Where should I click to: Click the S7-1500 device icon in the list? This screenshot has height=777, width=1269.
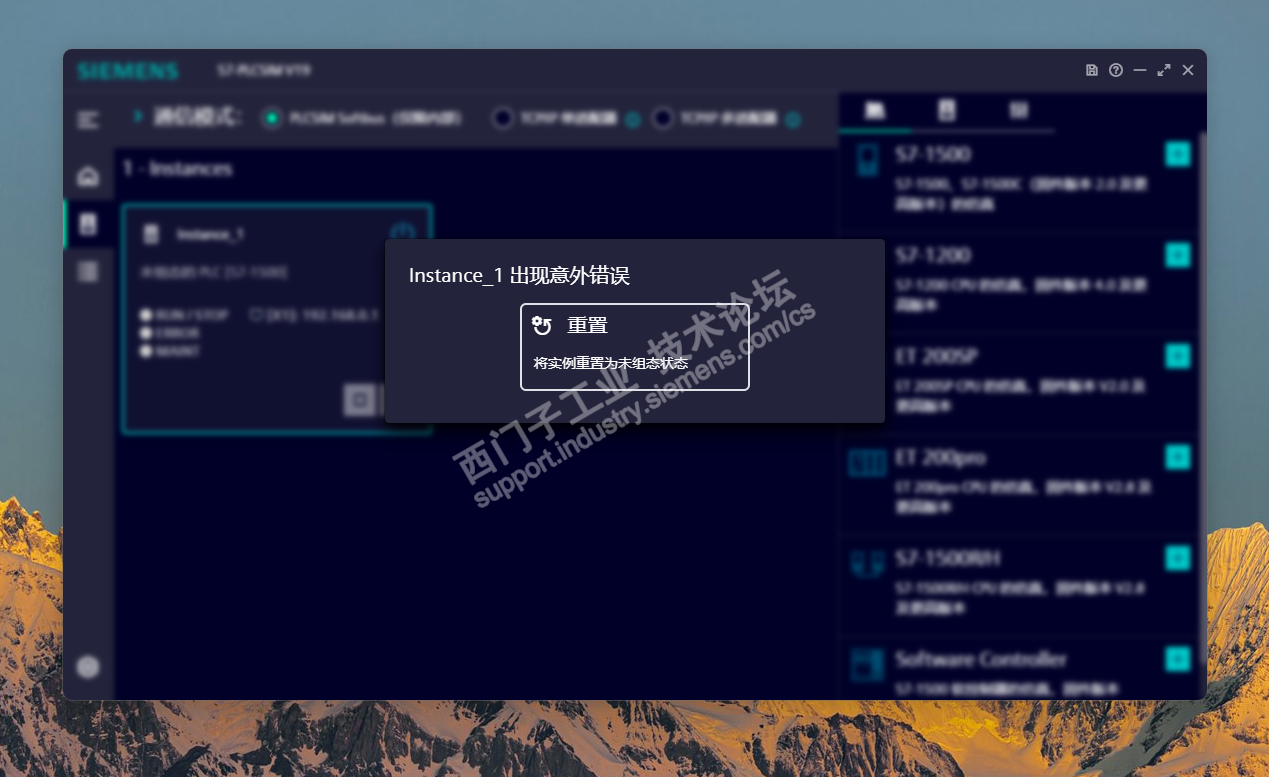[x=867, y=160]
